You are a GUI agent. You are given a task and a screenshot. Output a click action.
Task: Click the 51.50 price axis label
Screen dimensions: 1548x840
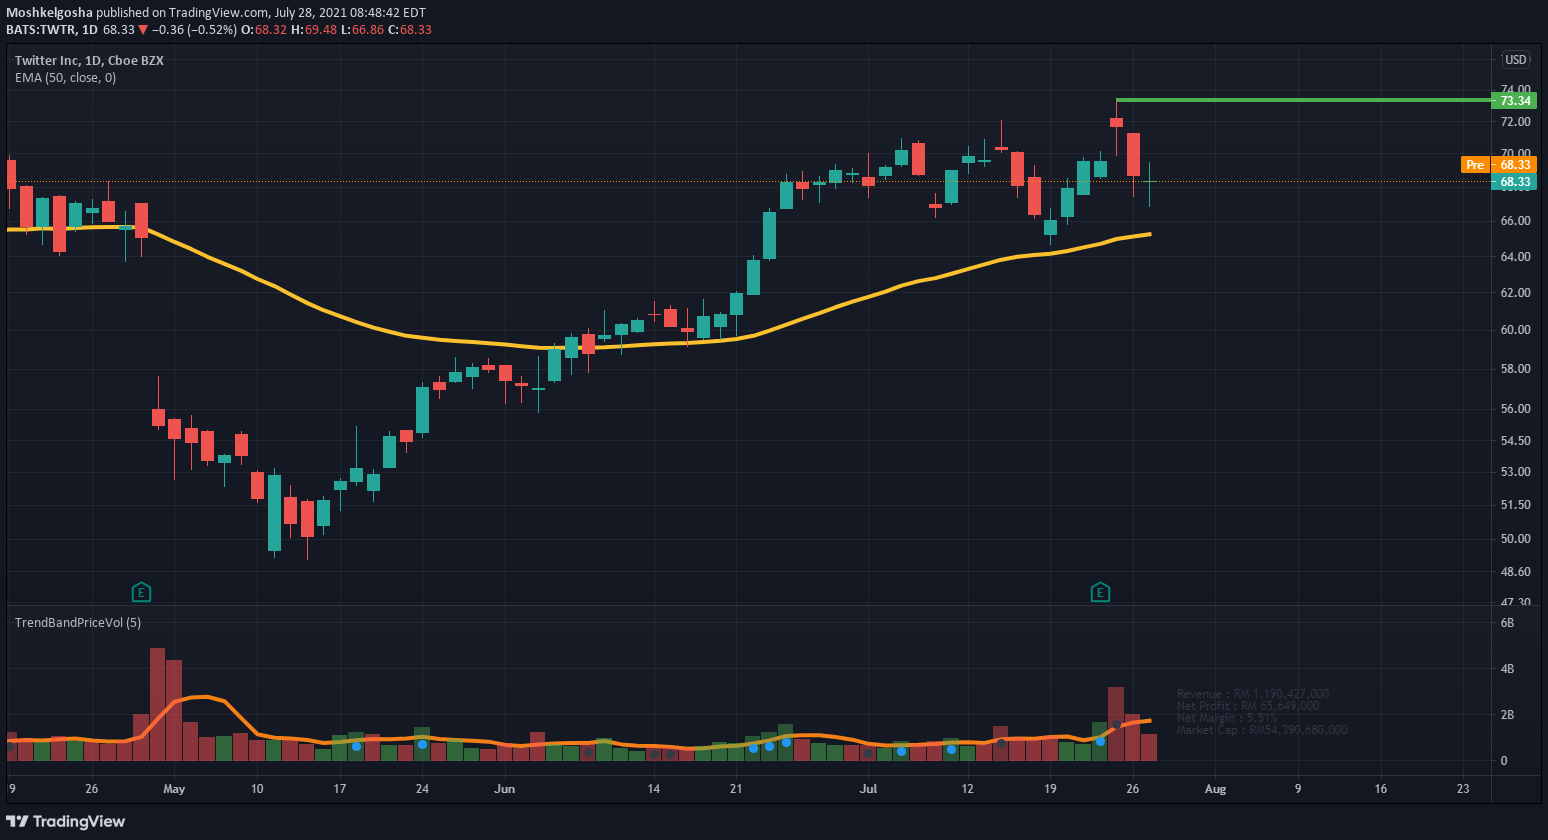(1516, 505)
